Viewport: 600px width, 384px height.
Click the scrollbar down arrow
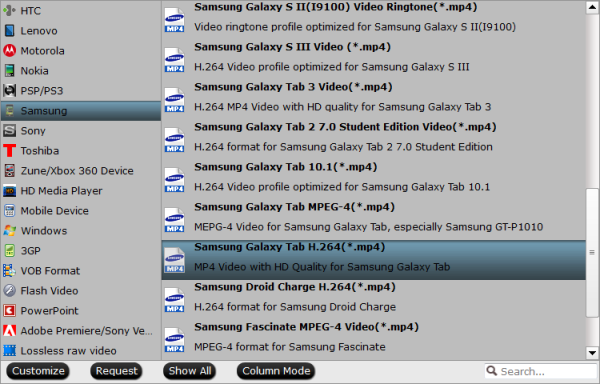click(x=592, y=353)
